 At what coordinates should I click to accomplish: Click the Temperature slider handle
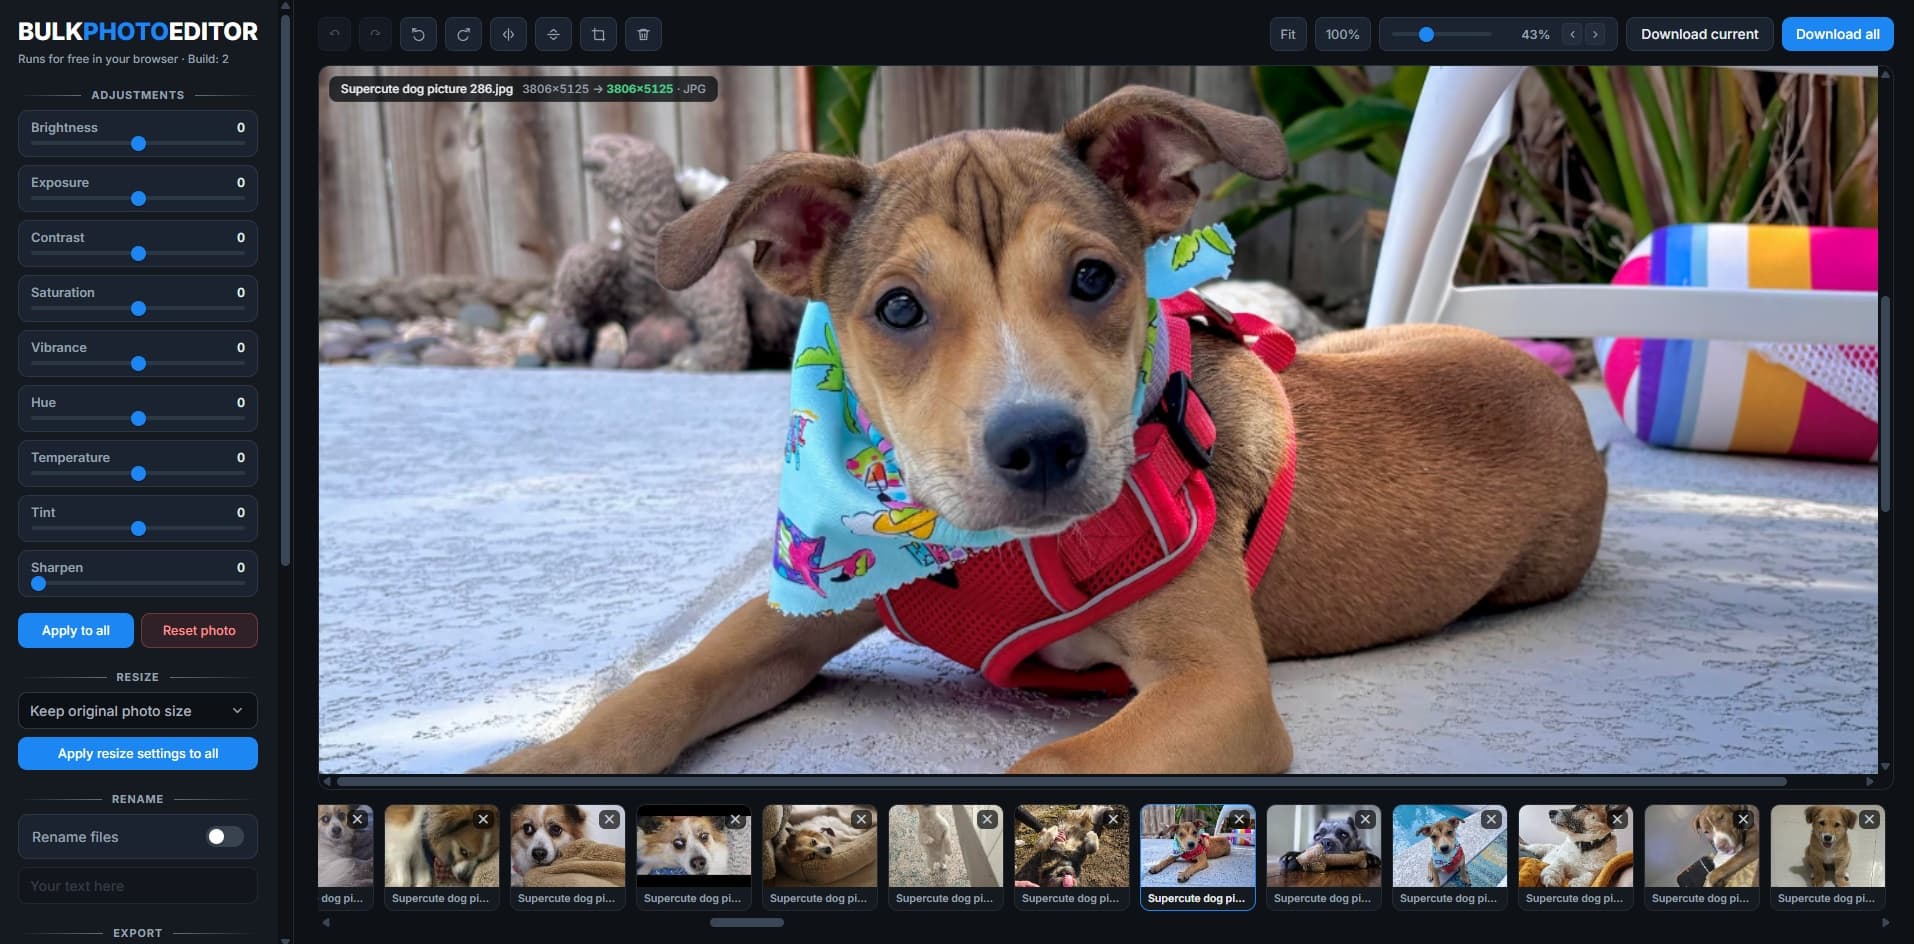point(139,474)
